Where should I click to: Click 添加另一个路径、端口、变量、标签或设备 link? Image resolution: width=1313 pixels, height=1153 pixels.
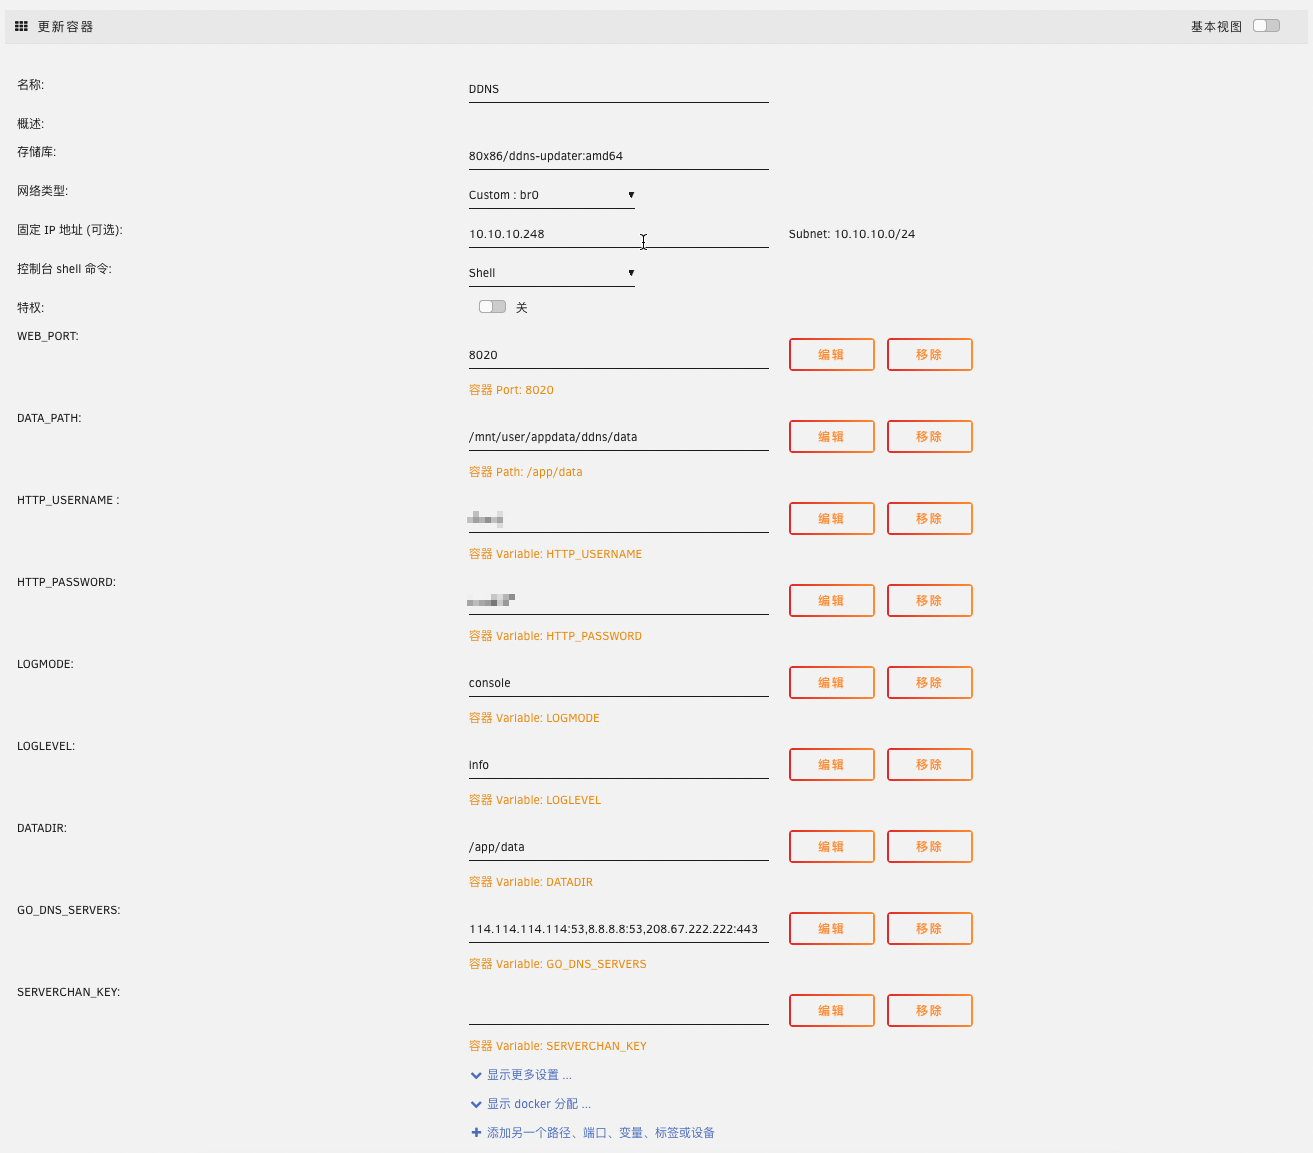click(x=601, y=1133)
